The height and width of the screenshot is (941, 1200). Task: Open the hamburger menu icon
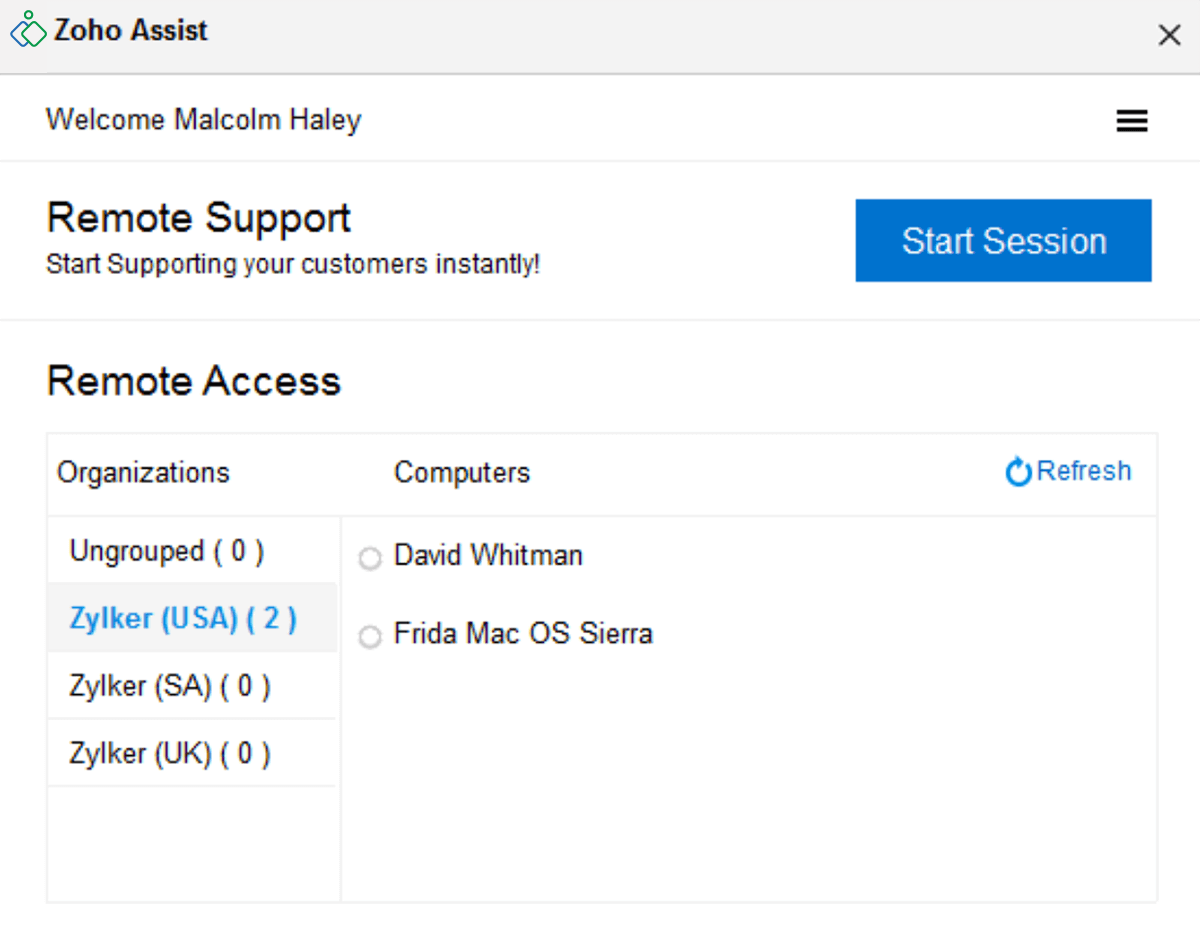(x=1132, y=121)
